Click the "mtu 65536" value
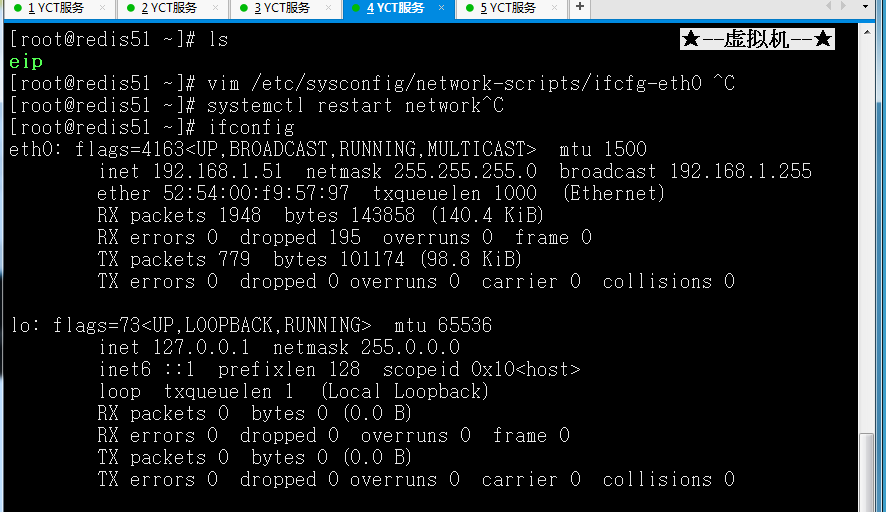Screen dimensions: 886x512 coord(443,326)
